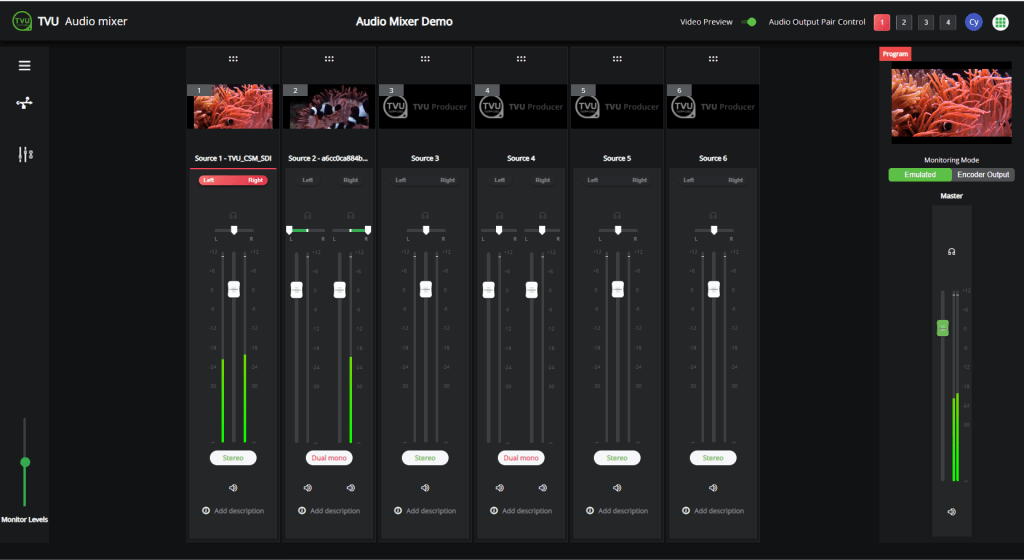Click the drag handle above Source 4

pos(521,59)
